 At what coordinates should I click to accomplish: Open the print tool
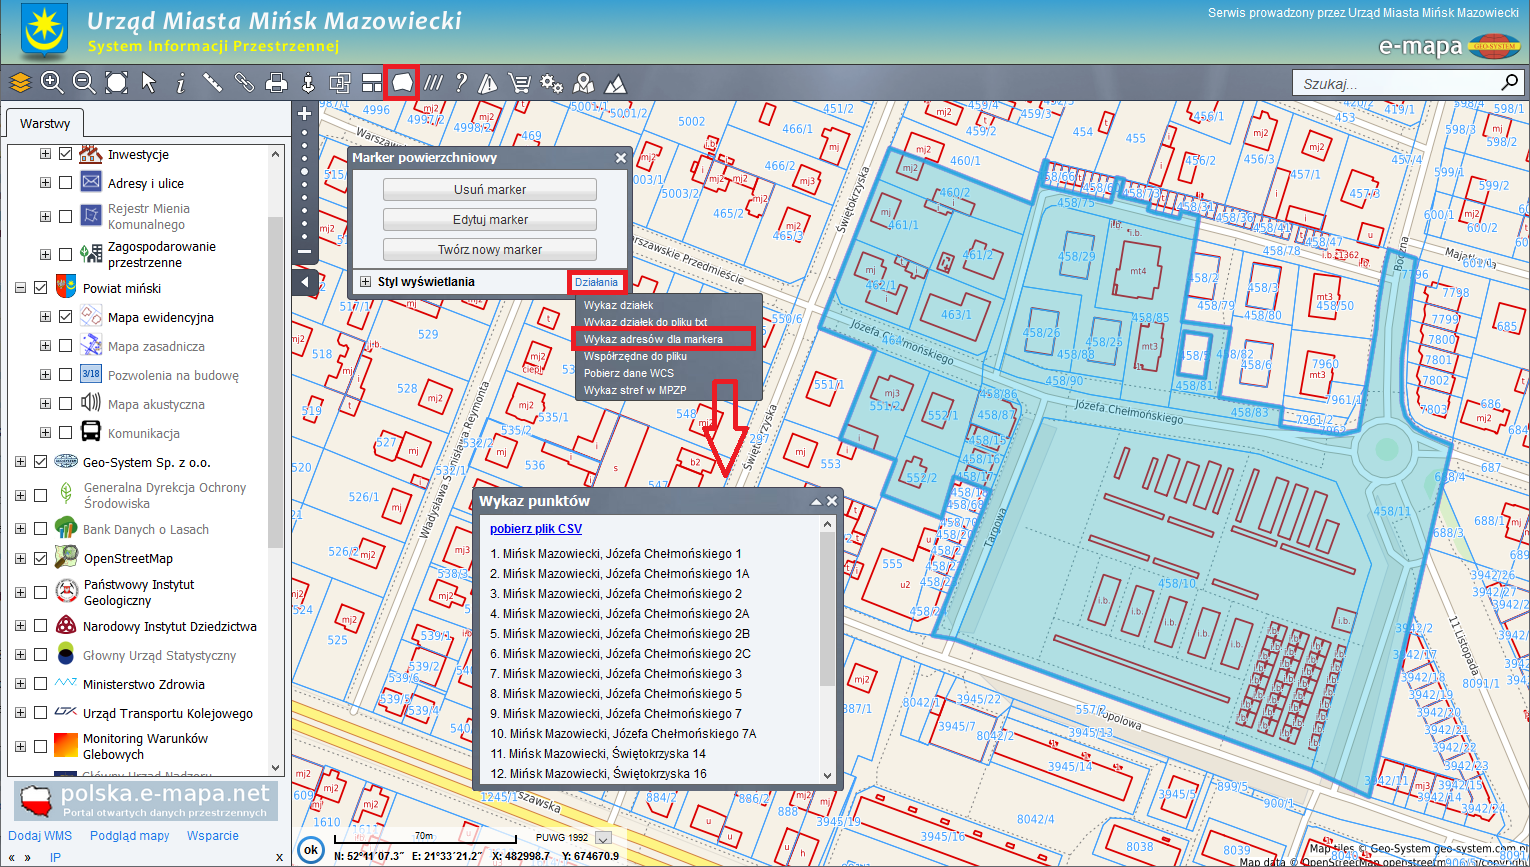(277, 83)
